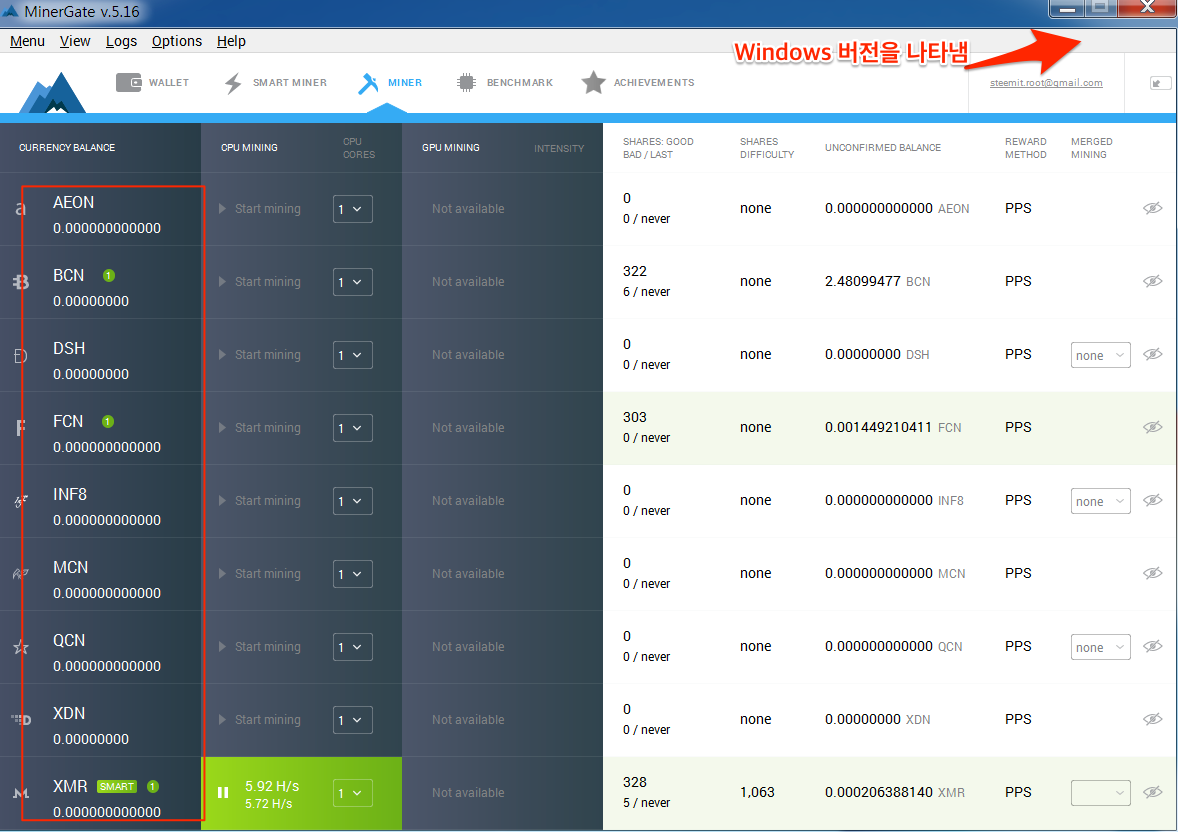
Task: Open INF8 merged mining dropdown
Action: [x=1101, y=501]
